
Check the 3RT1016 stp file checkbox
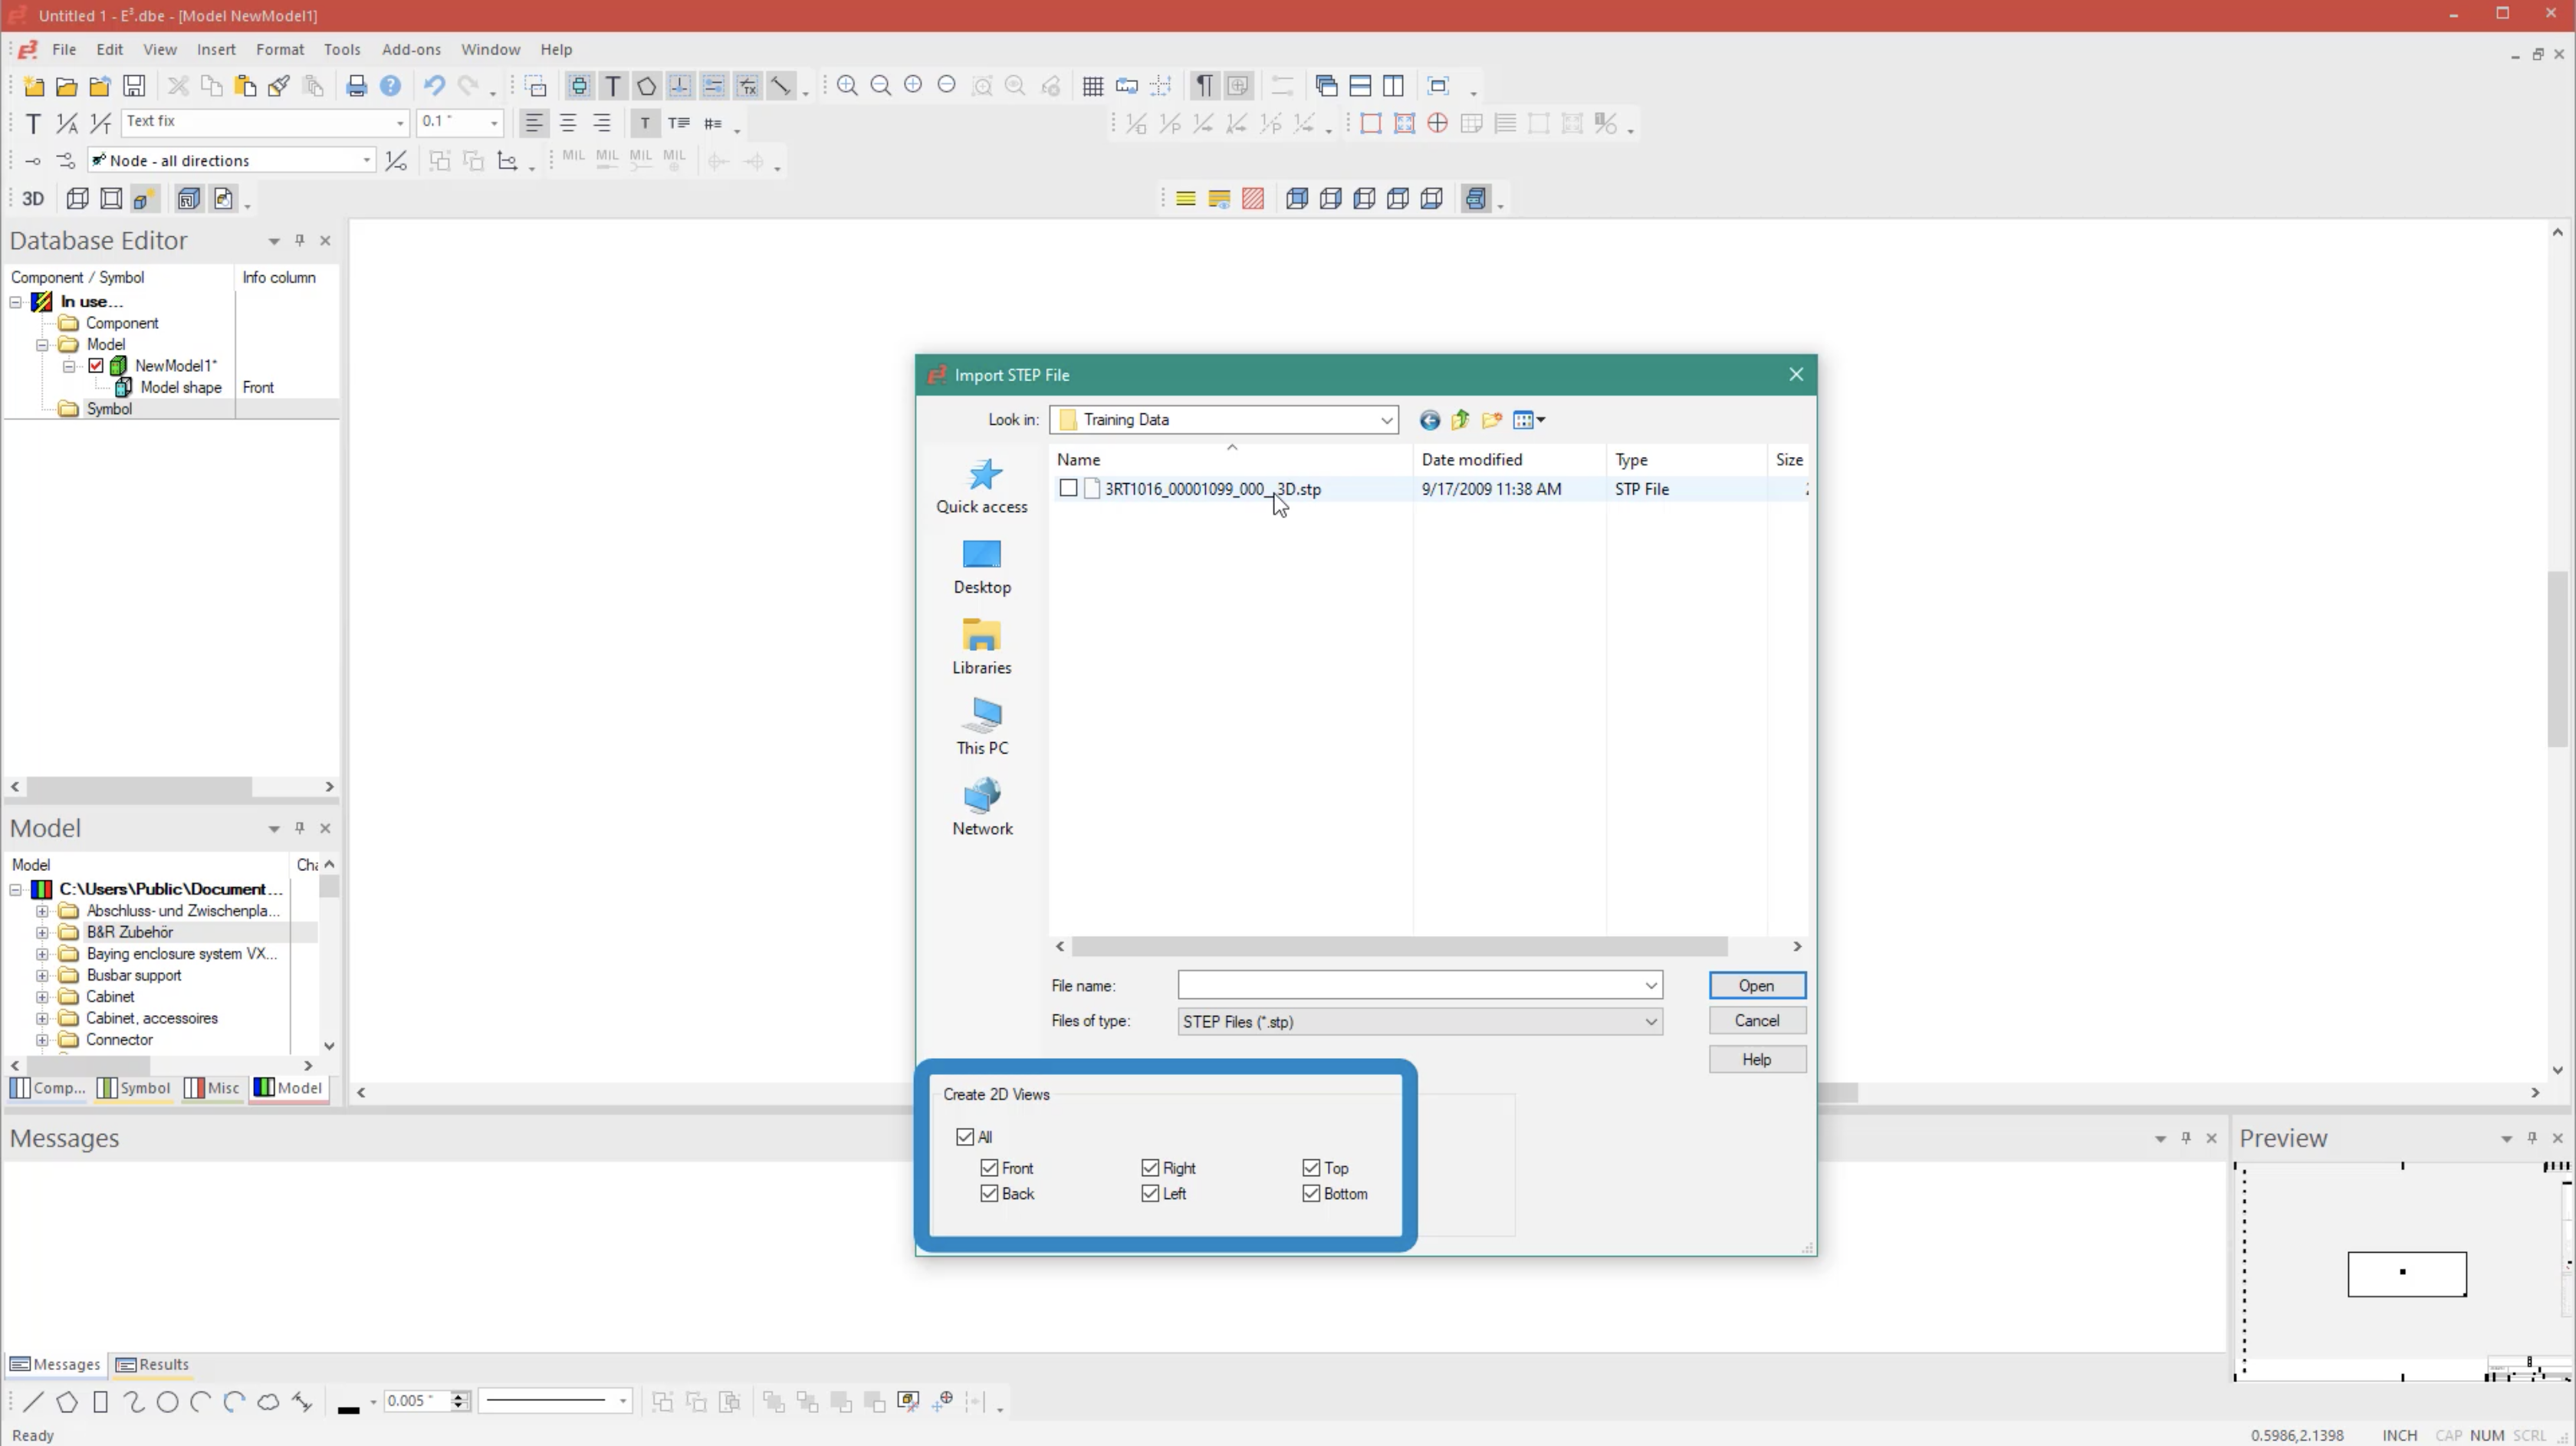coord(1068,489)
